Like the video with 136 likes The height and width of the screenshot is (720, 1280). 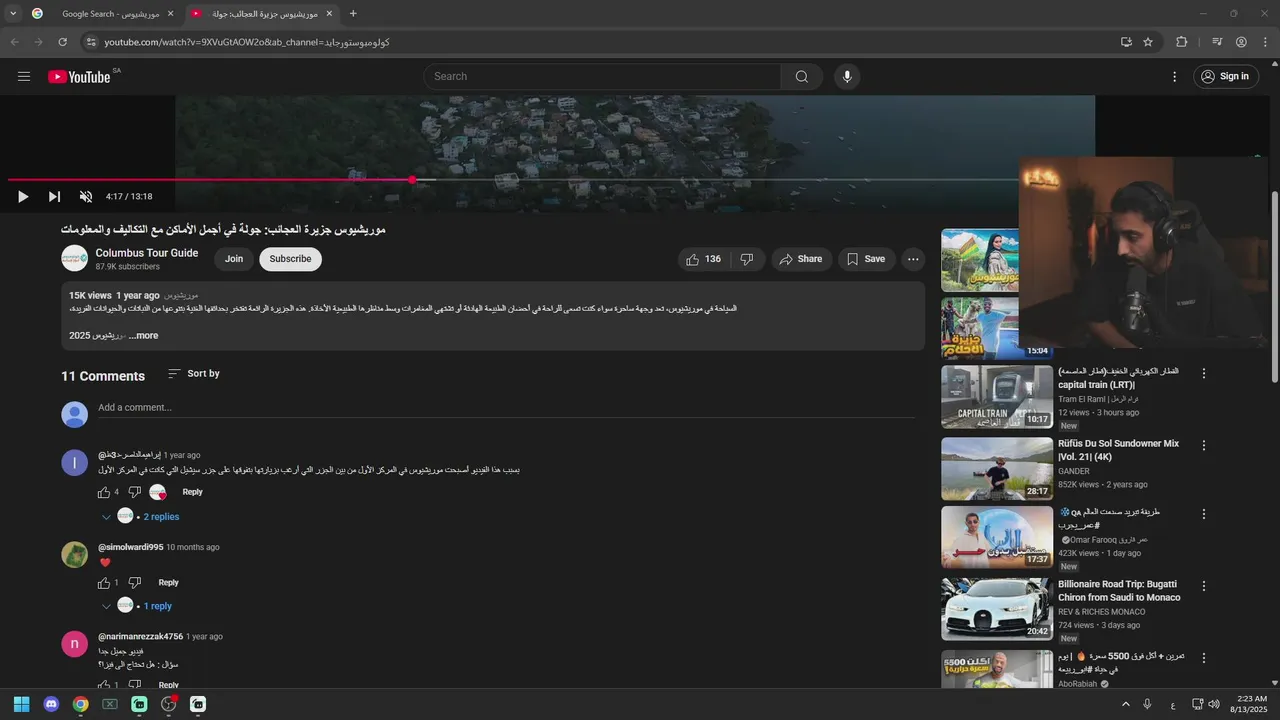703,259
